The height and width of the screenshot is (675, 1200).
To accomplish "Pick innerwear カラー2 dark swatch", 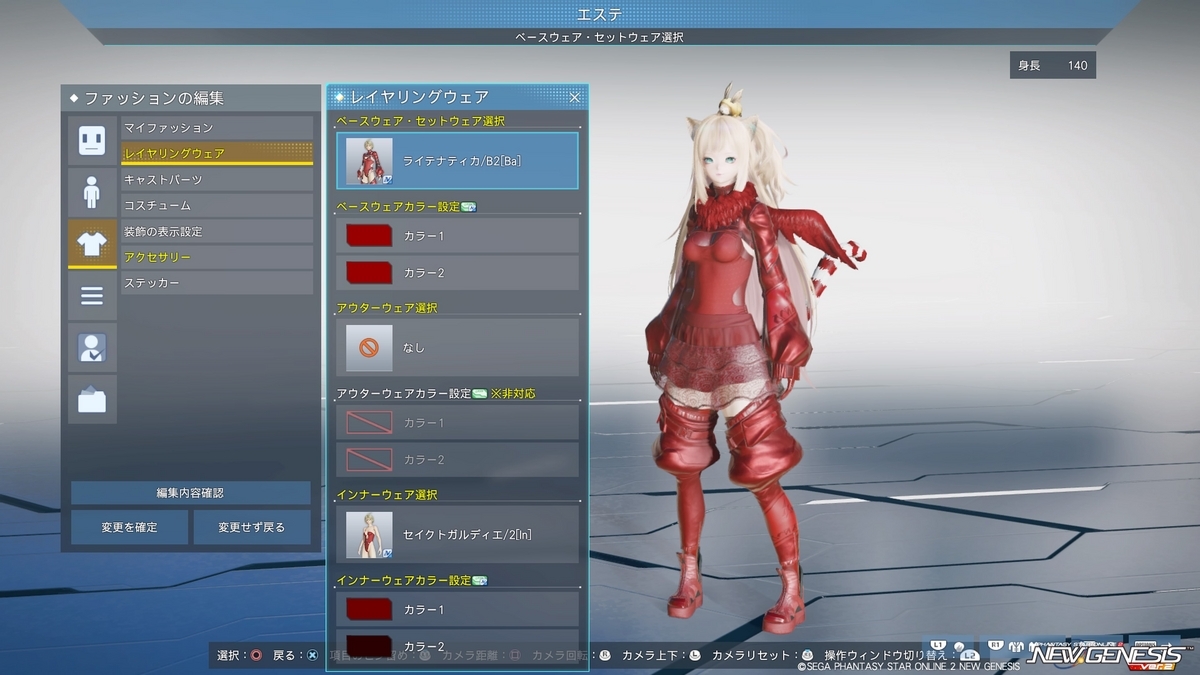I will 369,646.
